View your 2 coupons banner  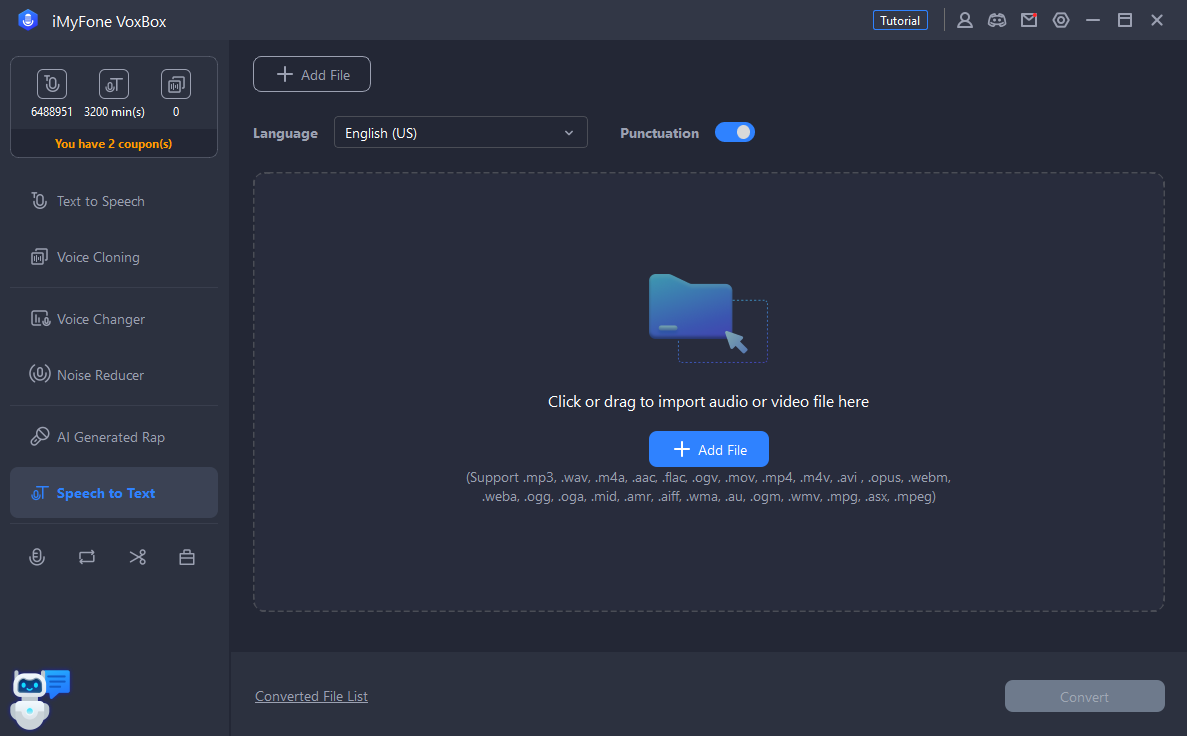pyautogui.click(x=113, y=143)
